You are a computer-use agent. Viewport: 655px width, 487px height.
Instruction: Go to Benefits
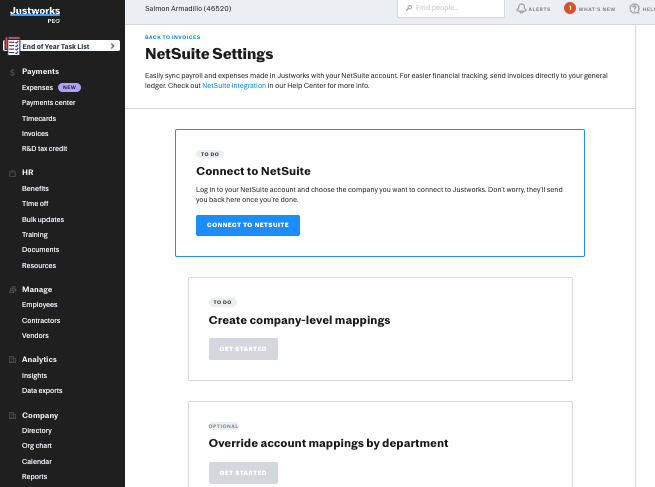[35, 189]
